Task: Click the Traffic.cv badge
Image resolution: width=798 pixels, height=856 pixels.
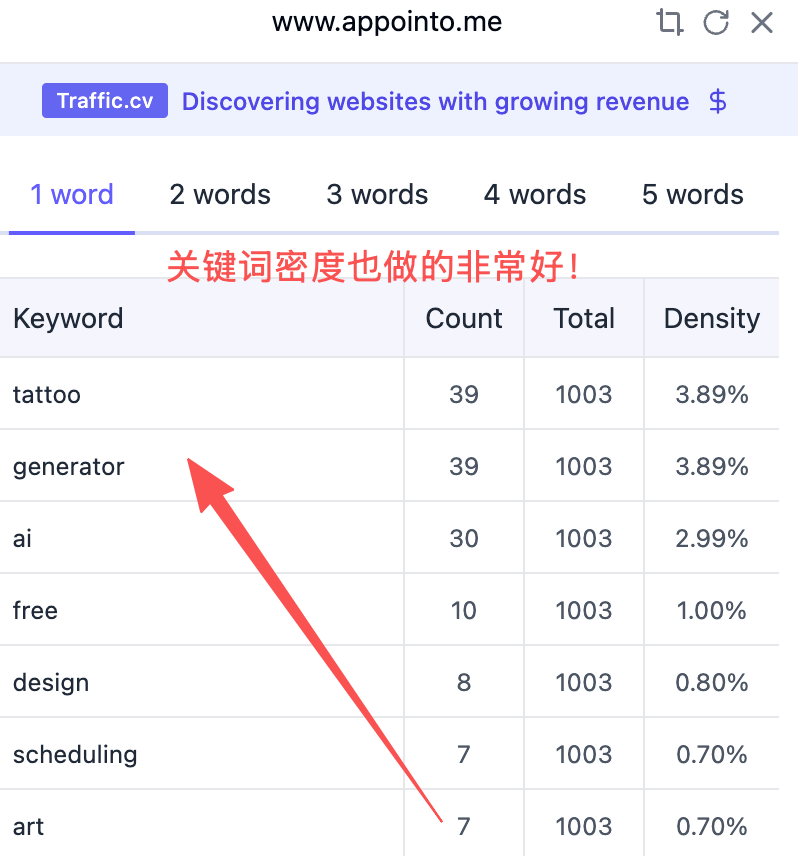Action: [x=104, y=101]
